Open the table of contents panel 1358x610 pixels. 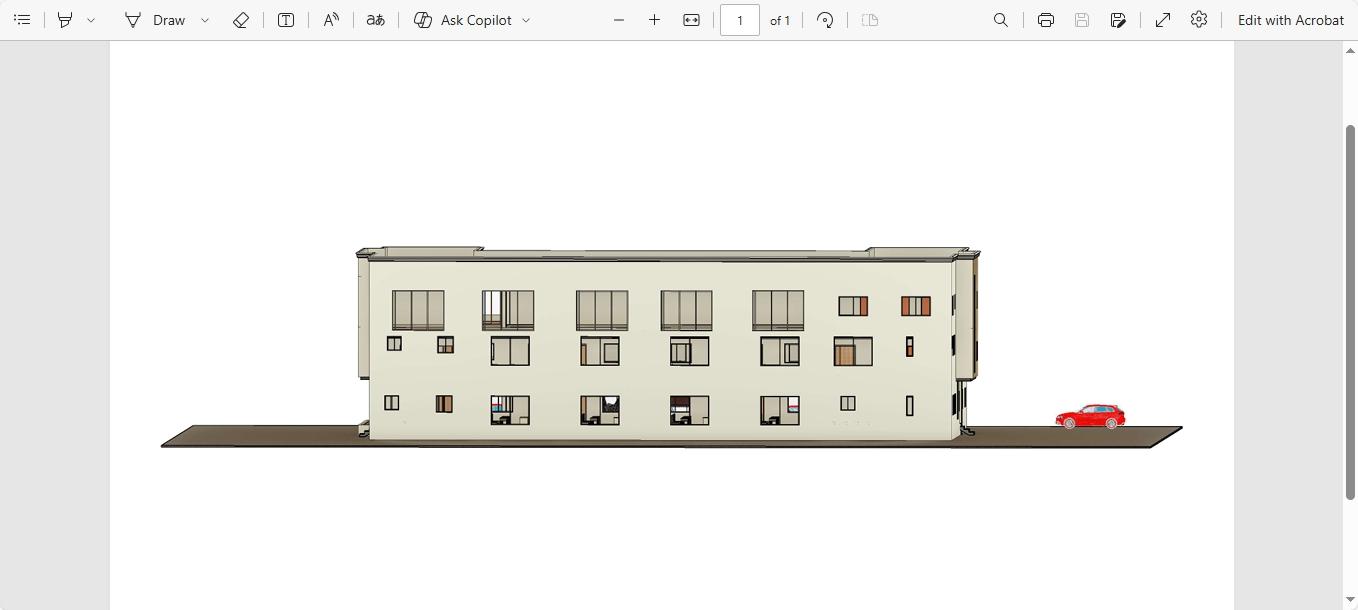click(22, 20)
